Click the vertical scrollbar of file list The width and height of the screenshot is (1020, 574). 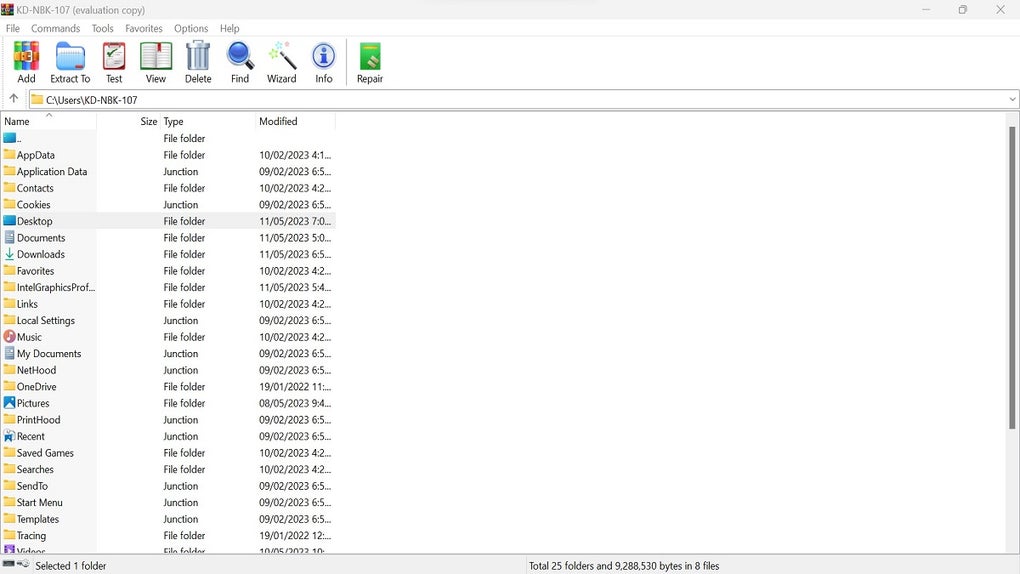tap(1012, 279)
